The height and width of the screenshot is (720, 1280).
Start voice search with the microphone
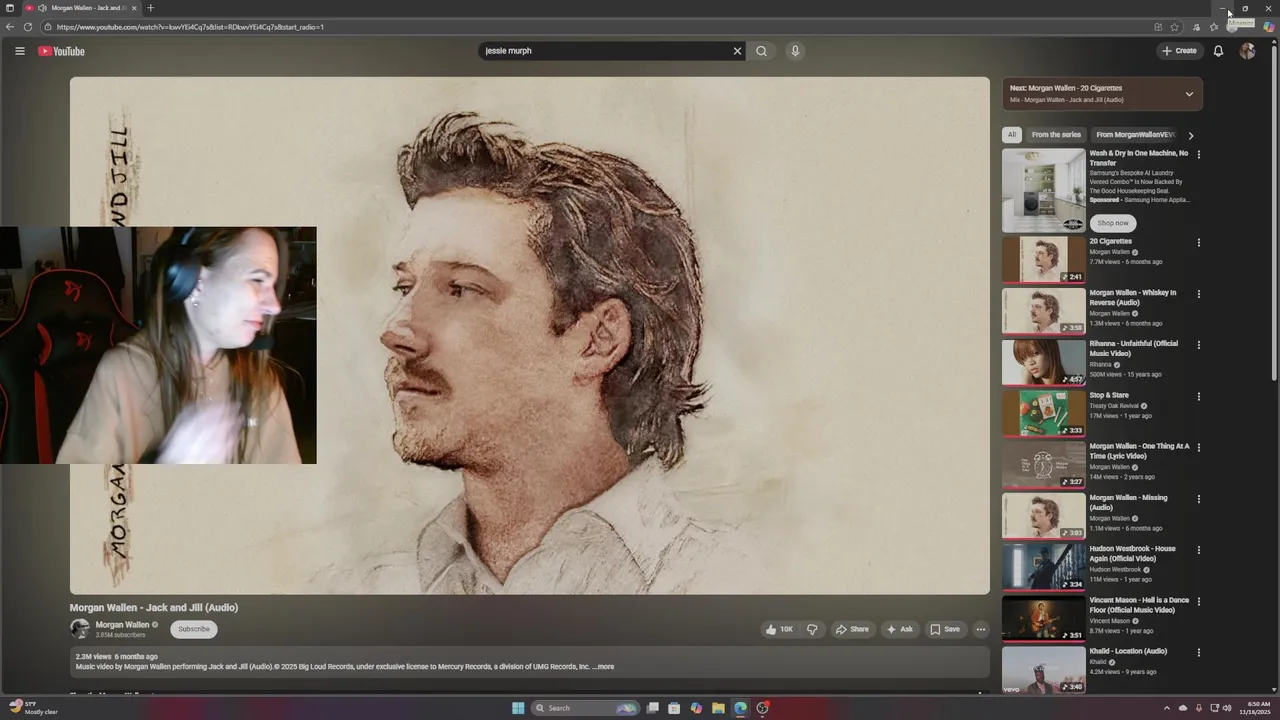795,51
